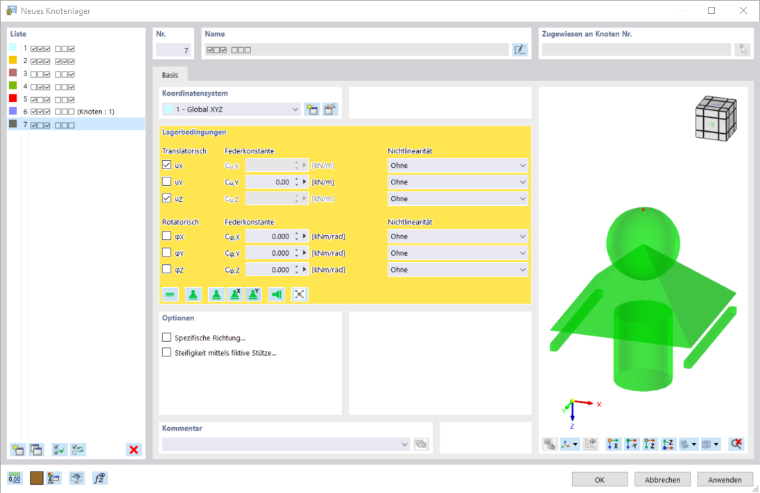Viewport: 760px width, 493px height.
Task: Click the Zugewiesen an Knoten Nr. field
Action: click(636, 49)
